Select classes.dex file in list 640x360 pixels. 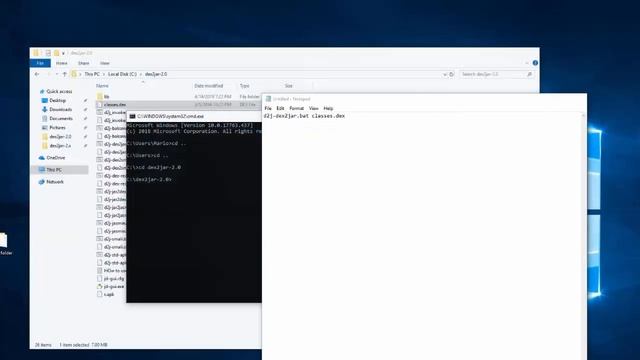[x=115, y=105]
